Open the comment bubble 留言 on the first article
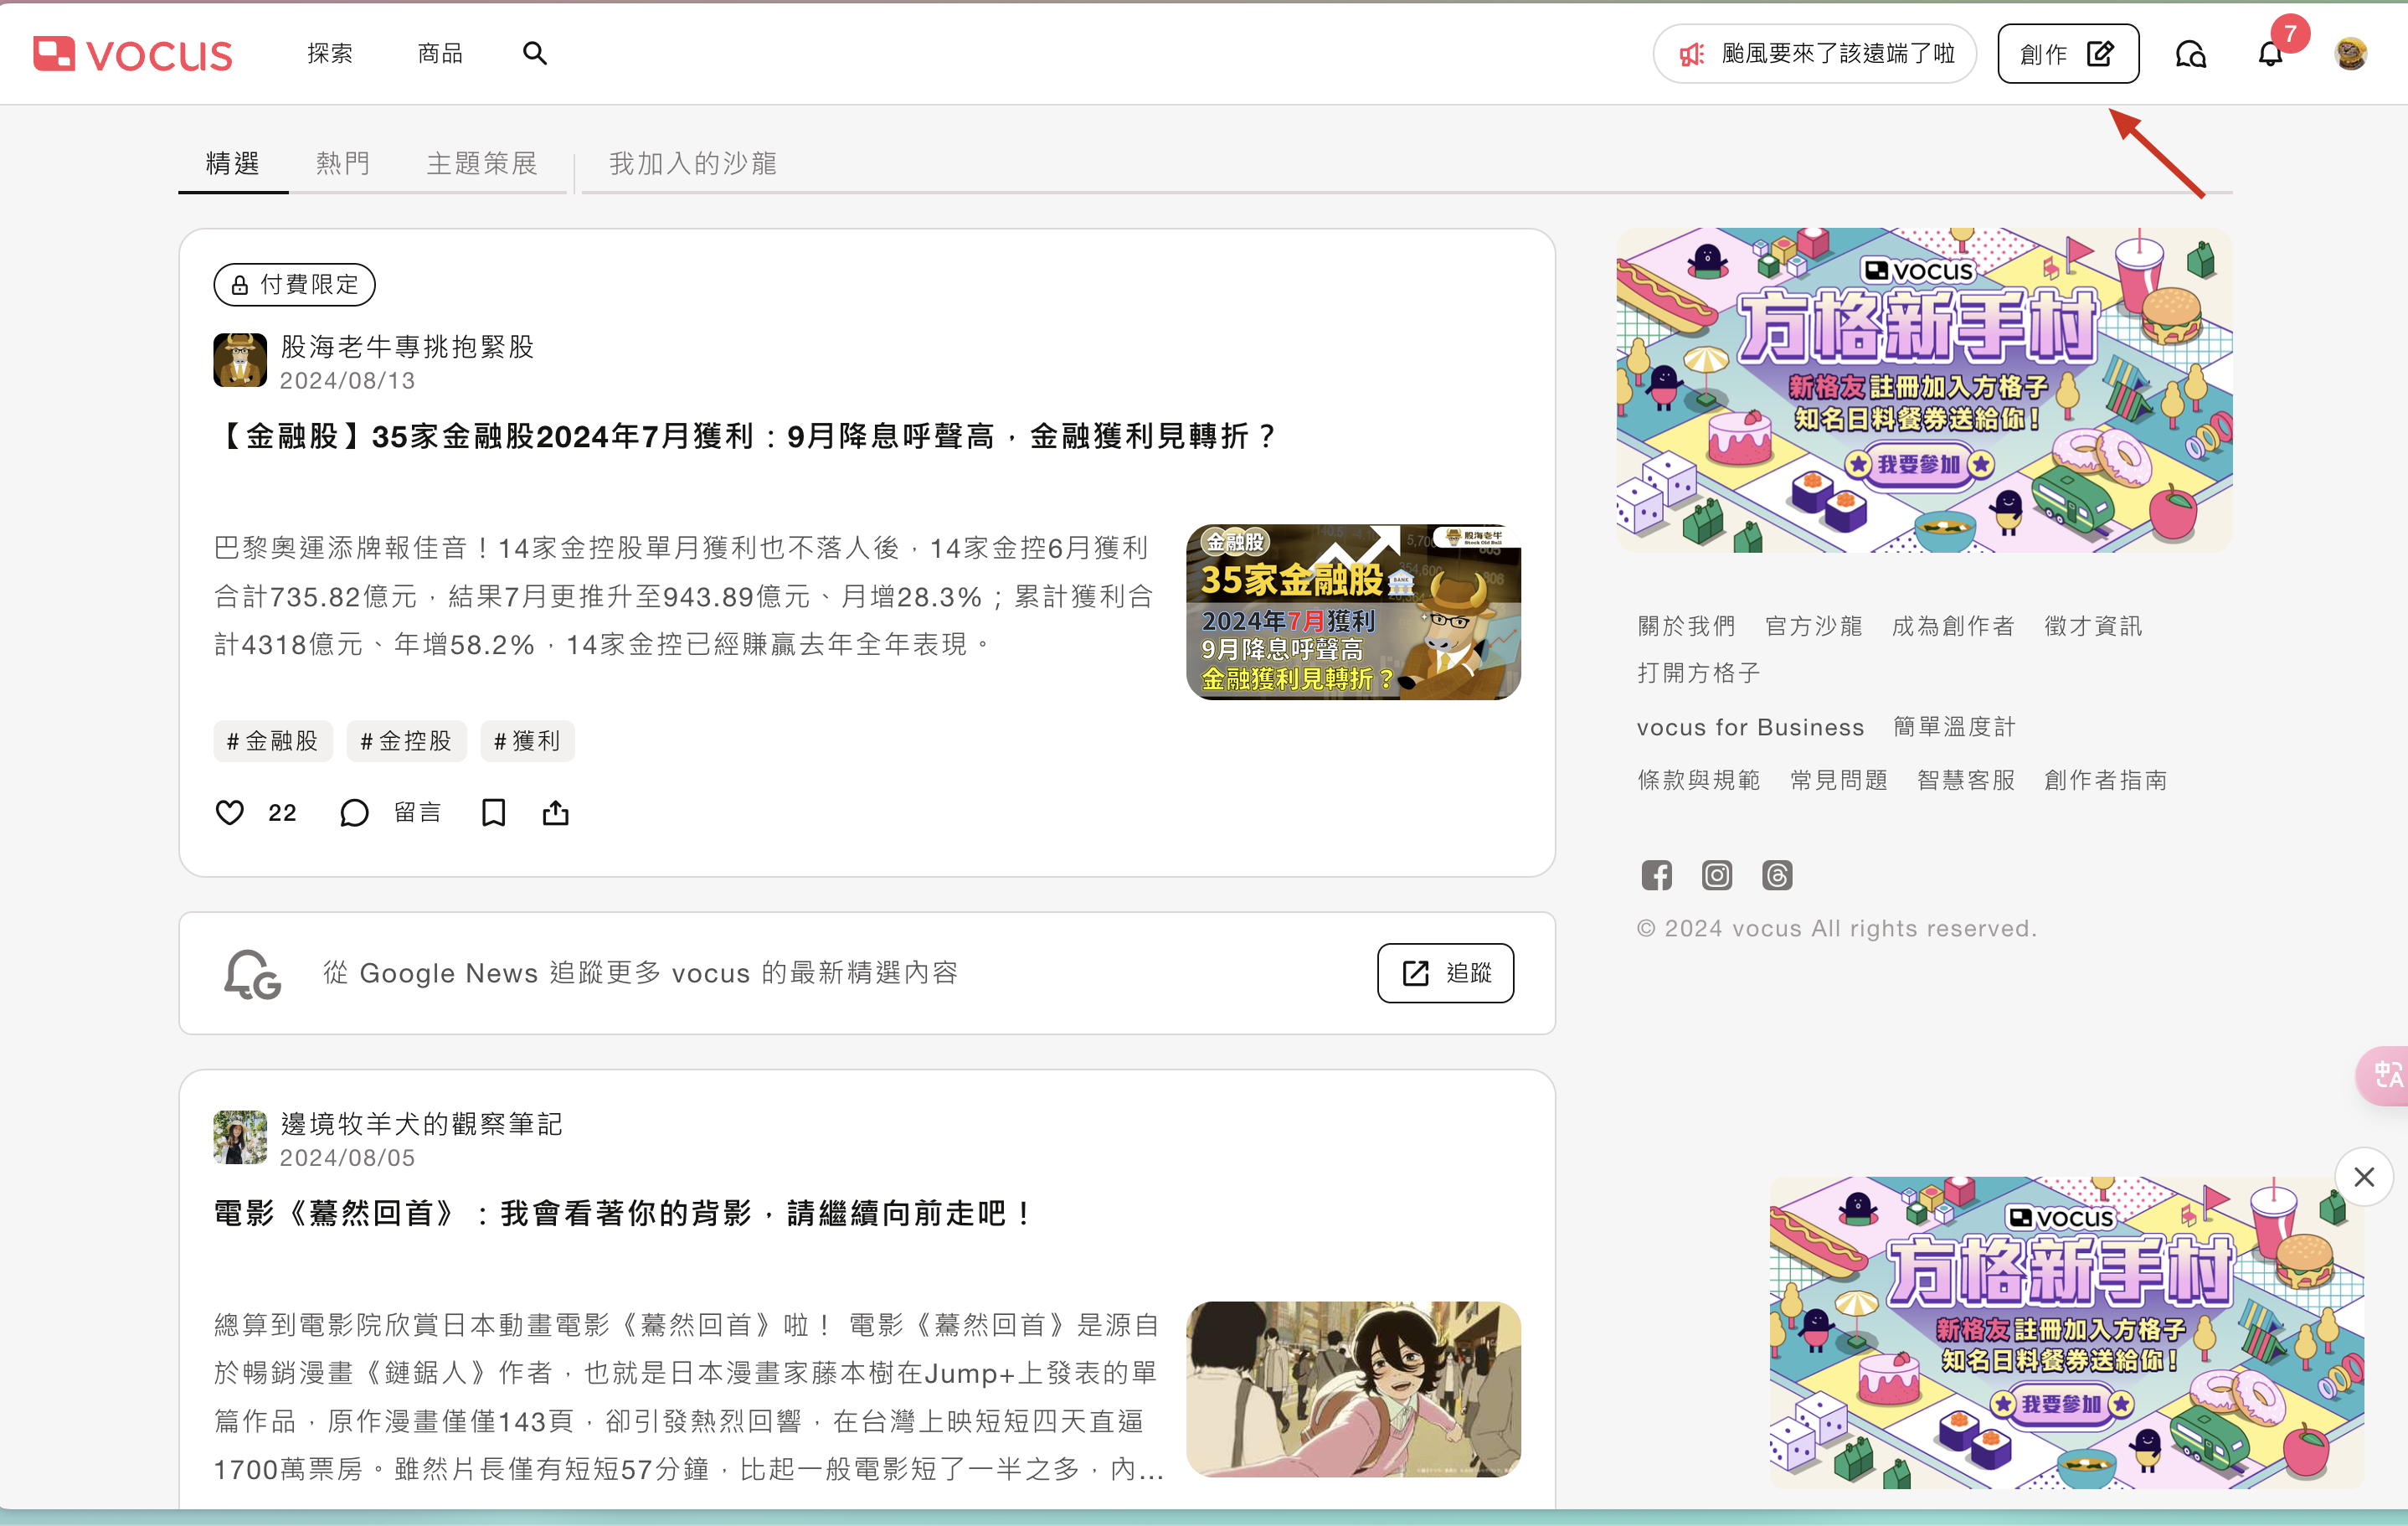The image size is (2408, 1526). point(355,812)
